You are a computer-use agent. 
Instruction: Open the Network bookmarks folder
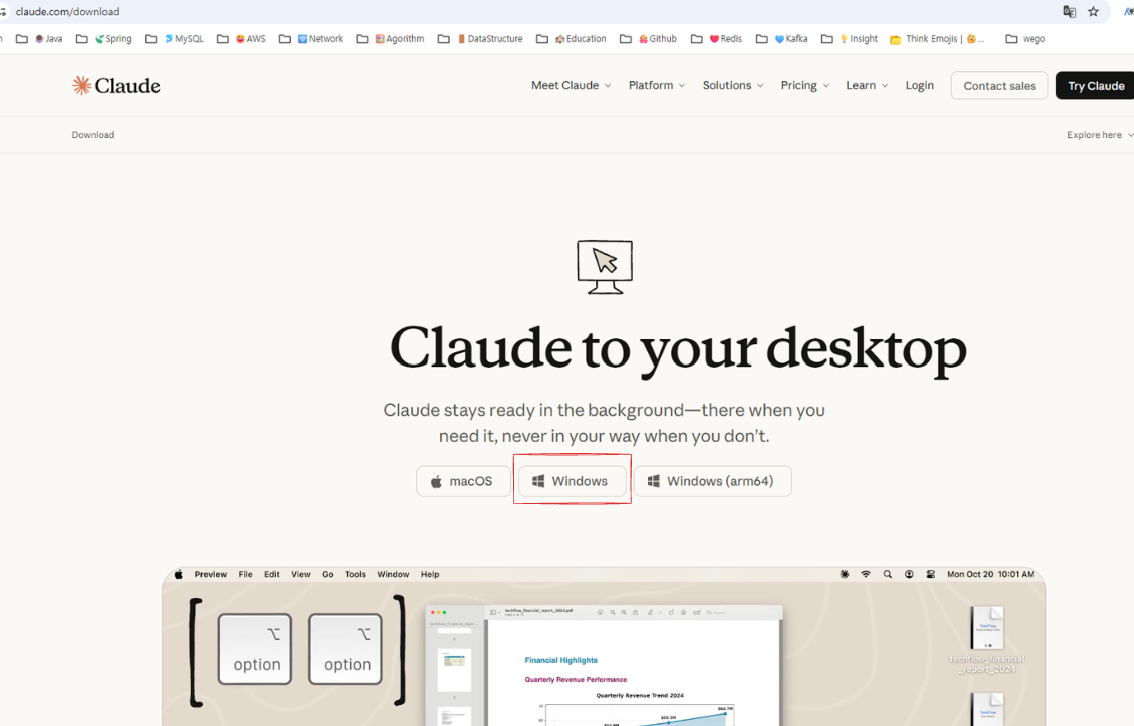pos(311,39)
